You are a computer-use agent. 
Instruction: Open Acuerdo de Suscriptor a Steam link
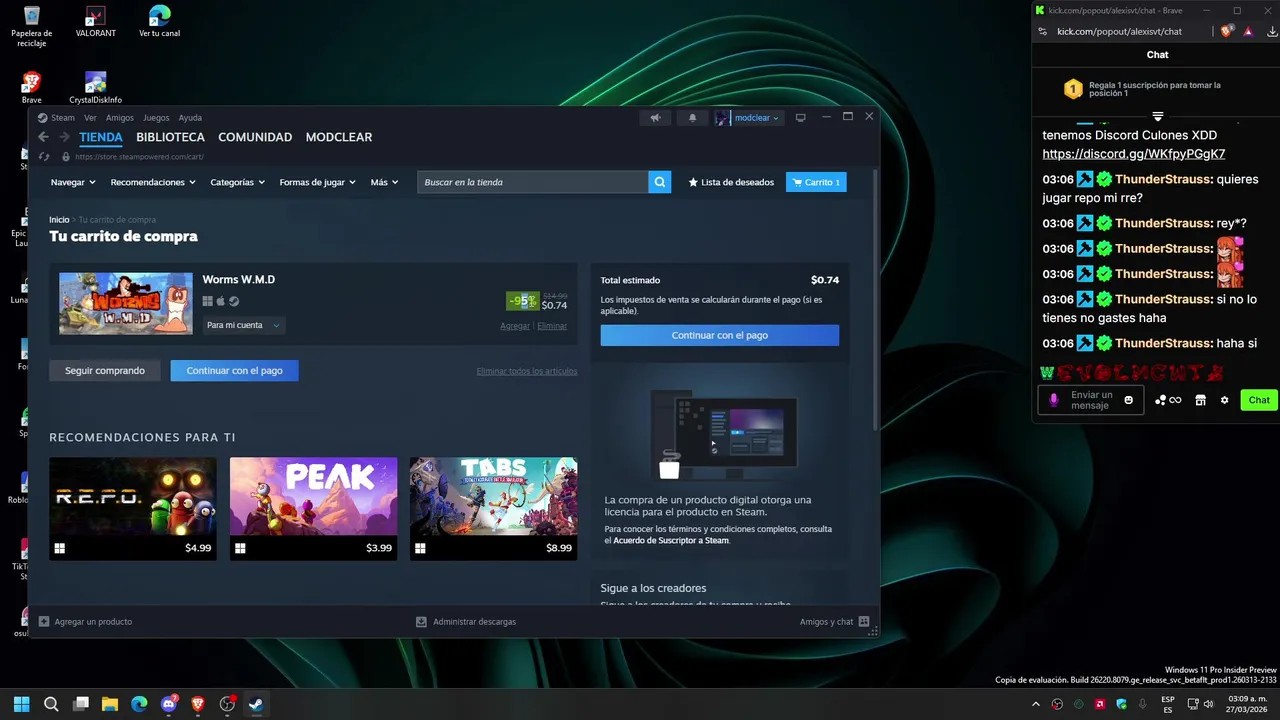pyautogui.click(x=671, y=540)
